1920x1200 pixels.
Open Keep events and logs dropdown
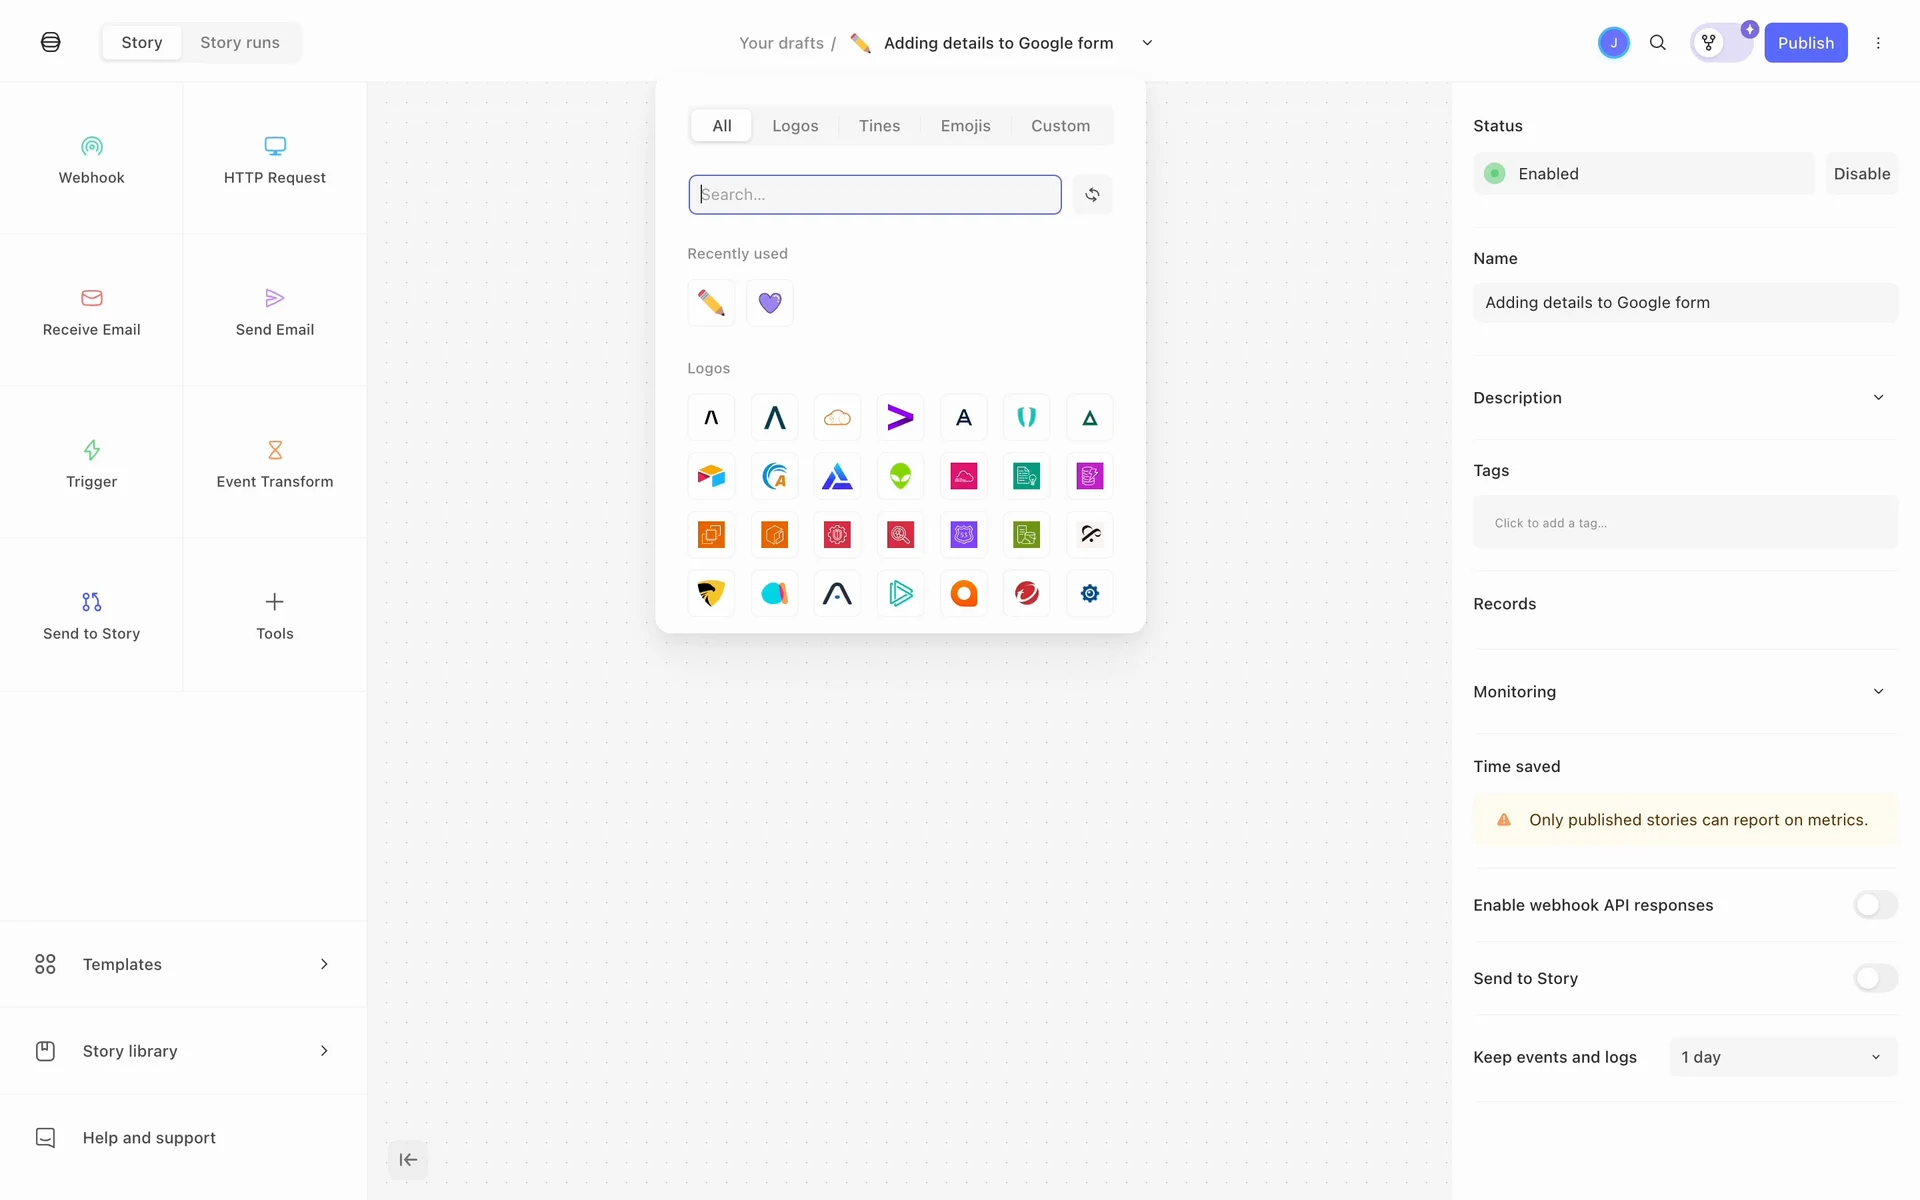(1782, 1057)
